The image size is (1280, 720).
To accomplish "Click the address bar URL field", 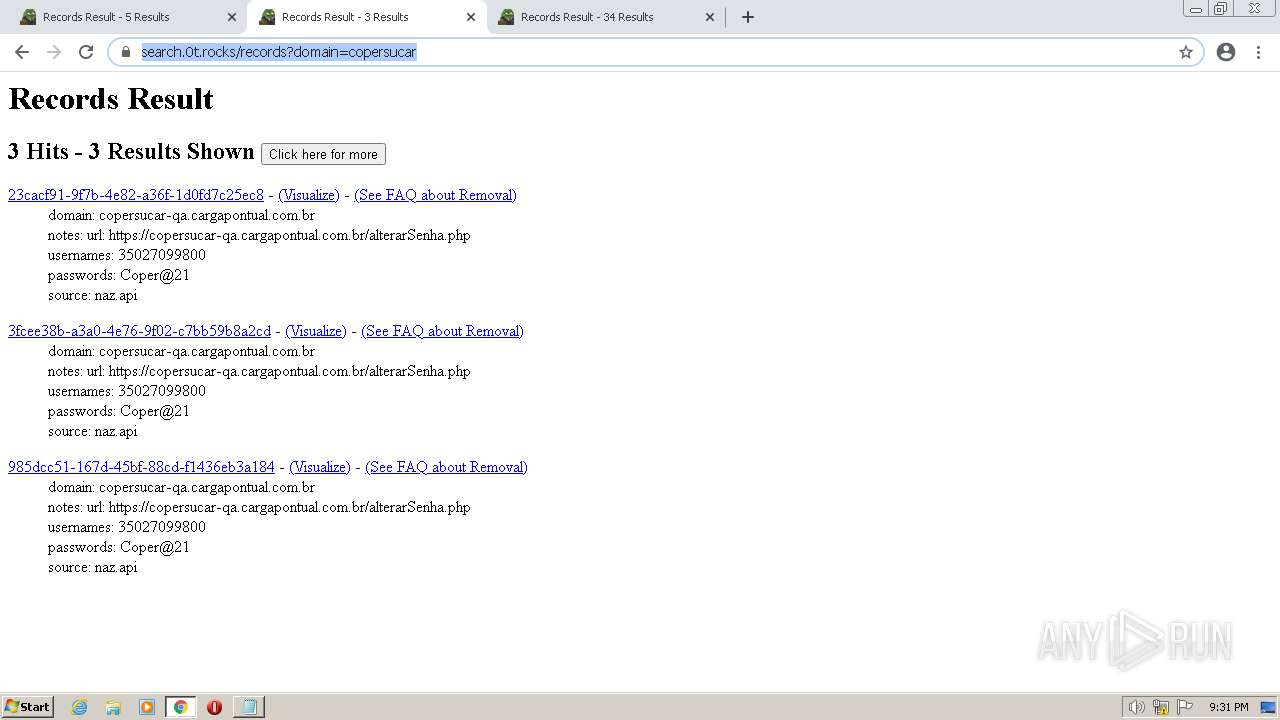I will [655, 52].
